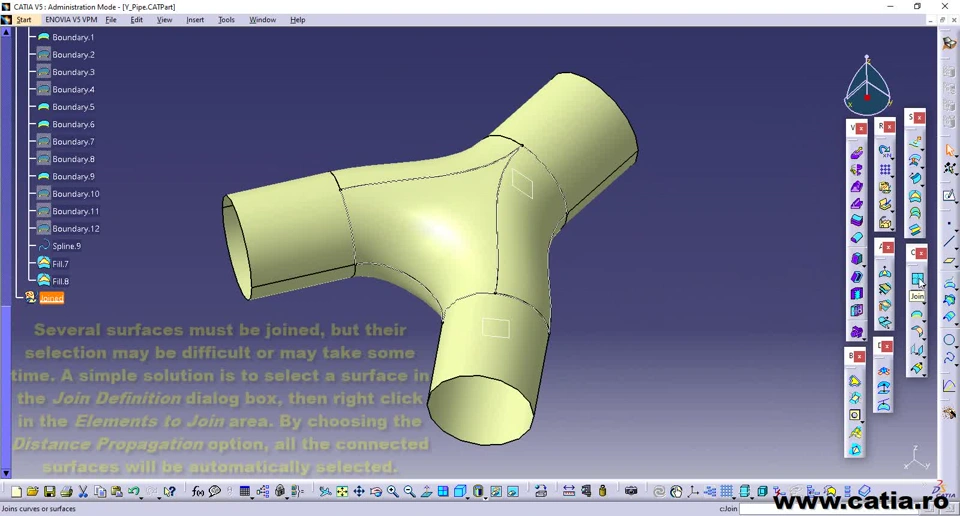
Task: Click the Print icon
Action: click(x=66, y=491)
